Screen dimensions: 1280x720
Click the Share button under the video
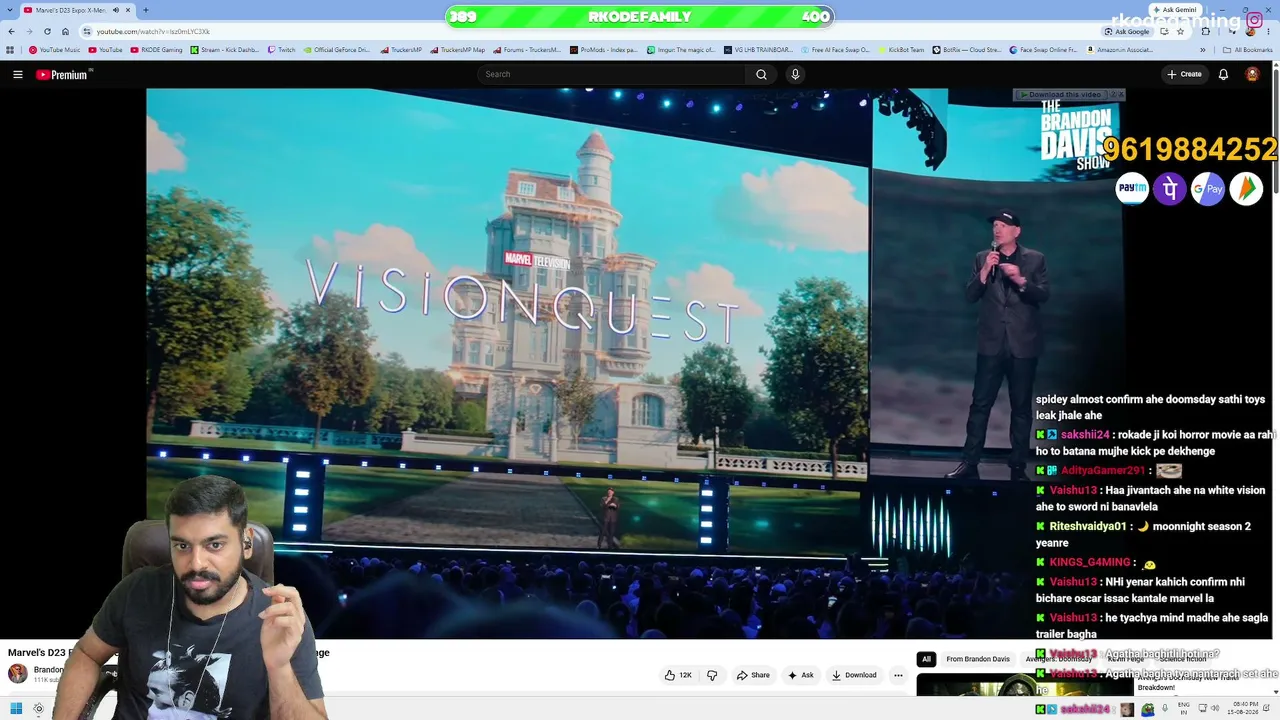click(x=753, y=675)
